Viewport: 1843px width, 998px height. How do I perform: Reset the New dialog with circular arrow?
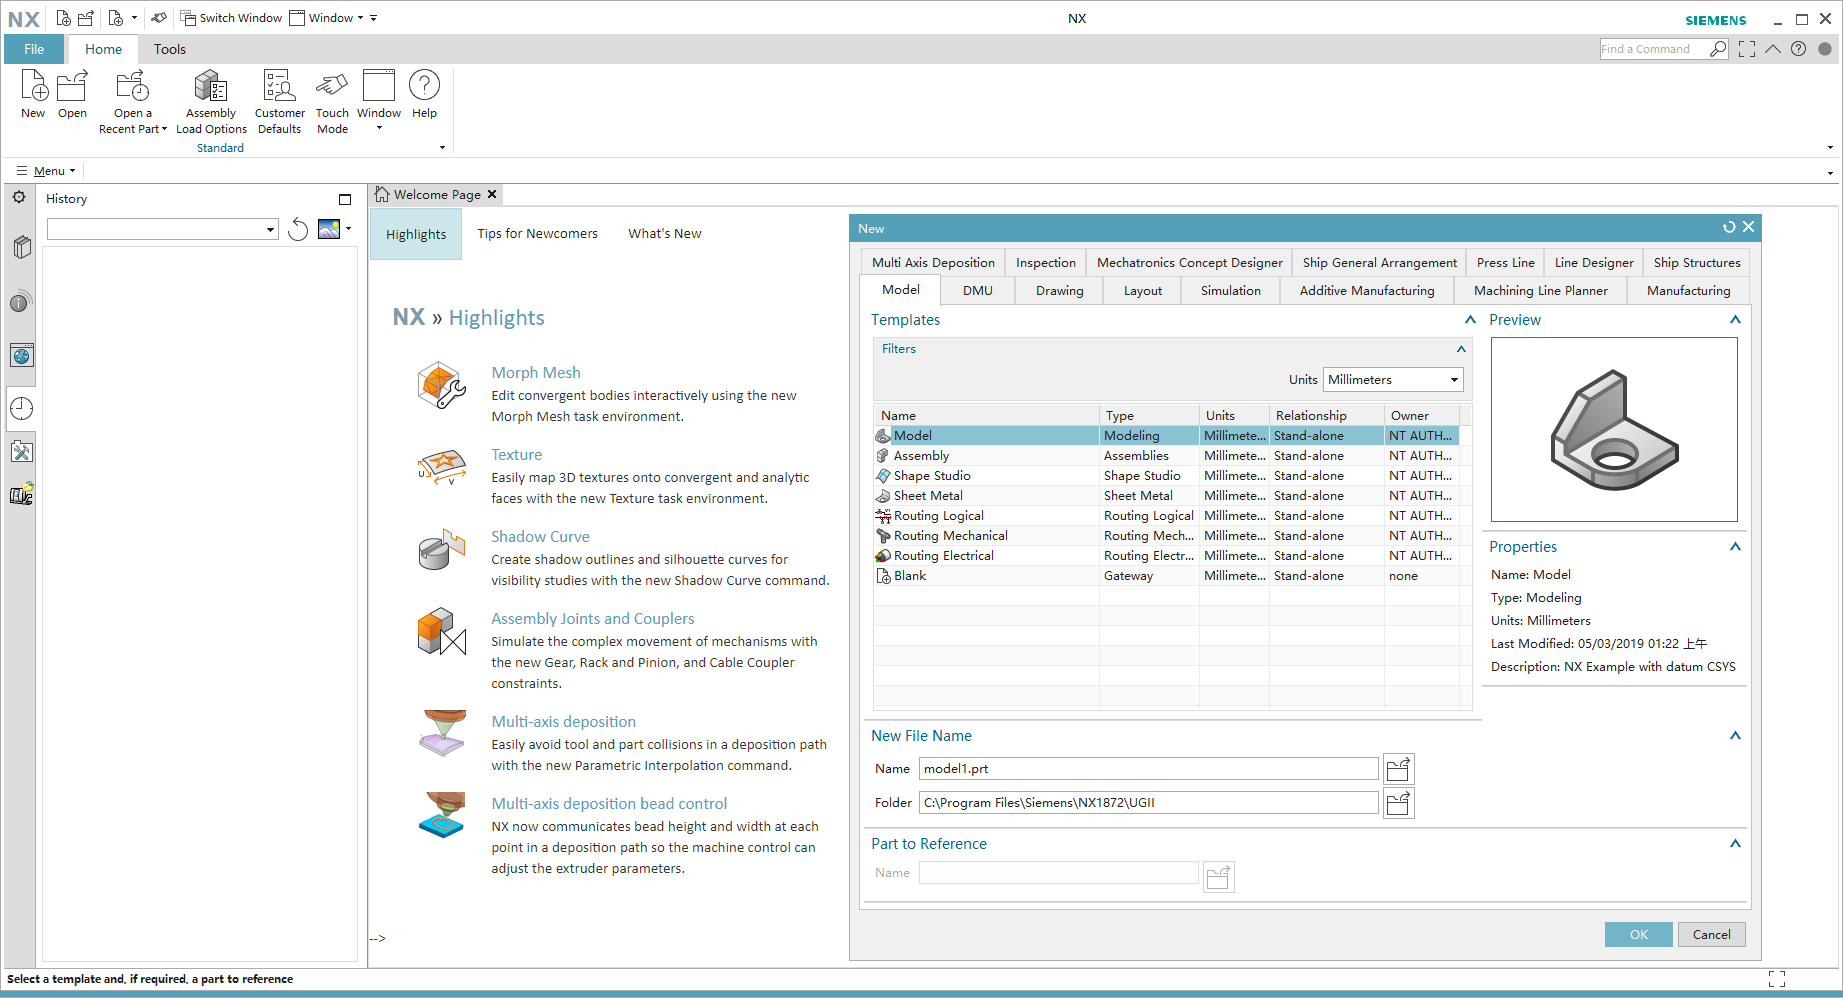click(x=1728, y=227)
